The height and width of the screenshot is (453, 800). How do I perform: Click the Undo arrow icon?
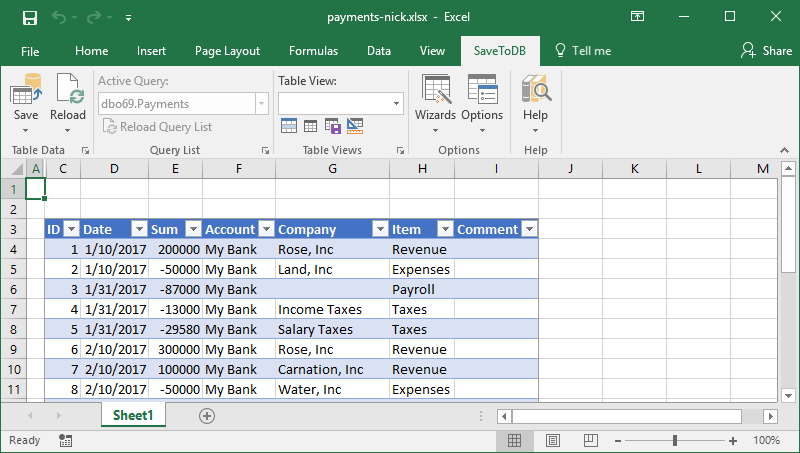click(x=59, y=18)
